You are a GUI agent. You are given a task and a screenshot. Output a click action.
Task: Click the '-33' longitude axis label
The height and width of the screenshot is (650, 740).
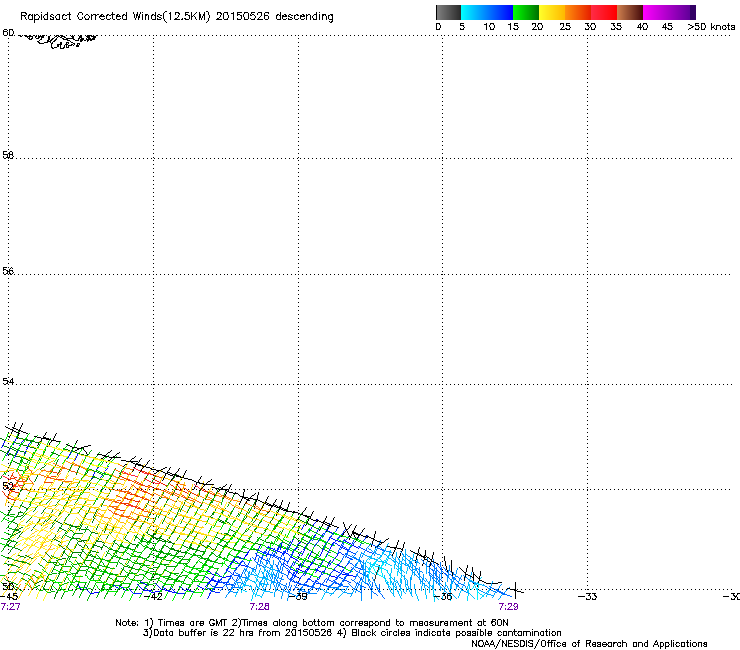[x=588, y=597]
